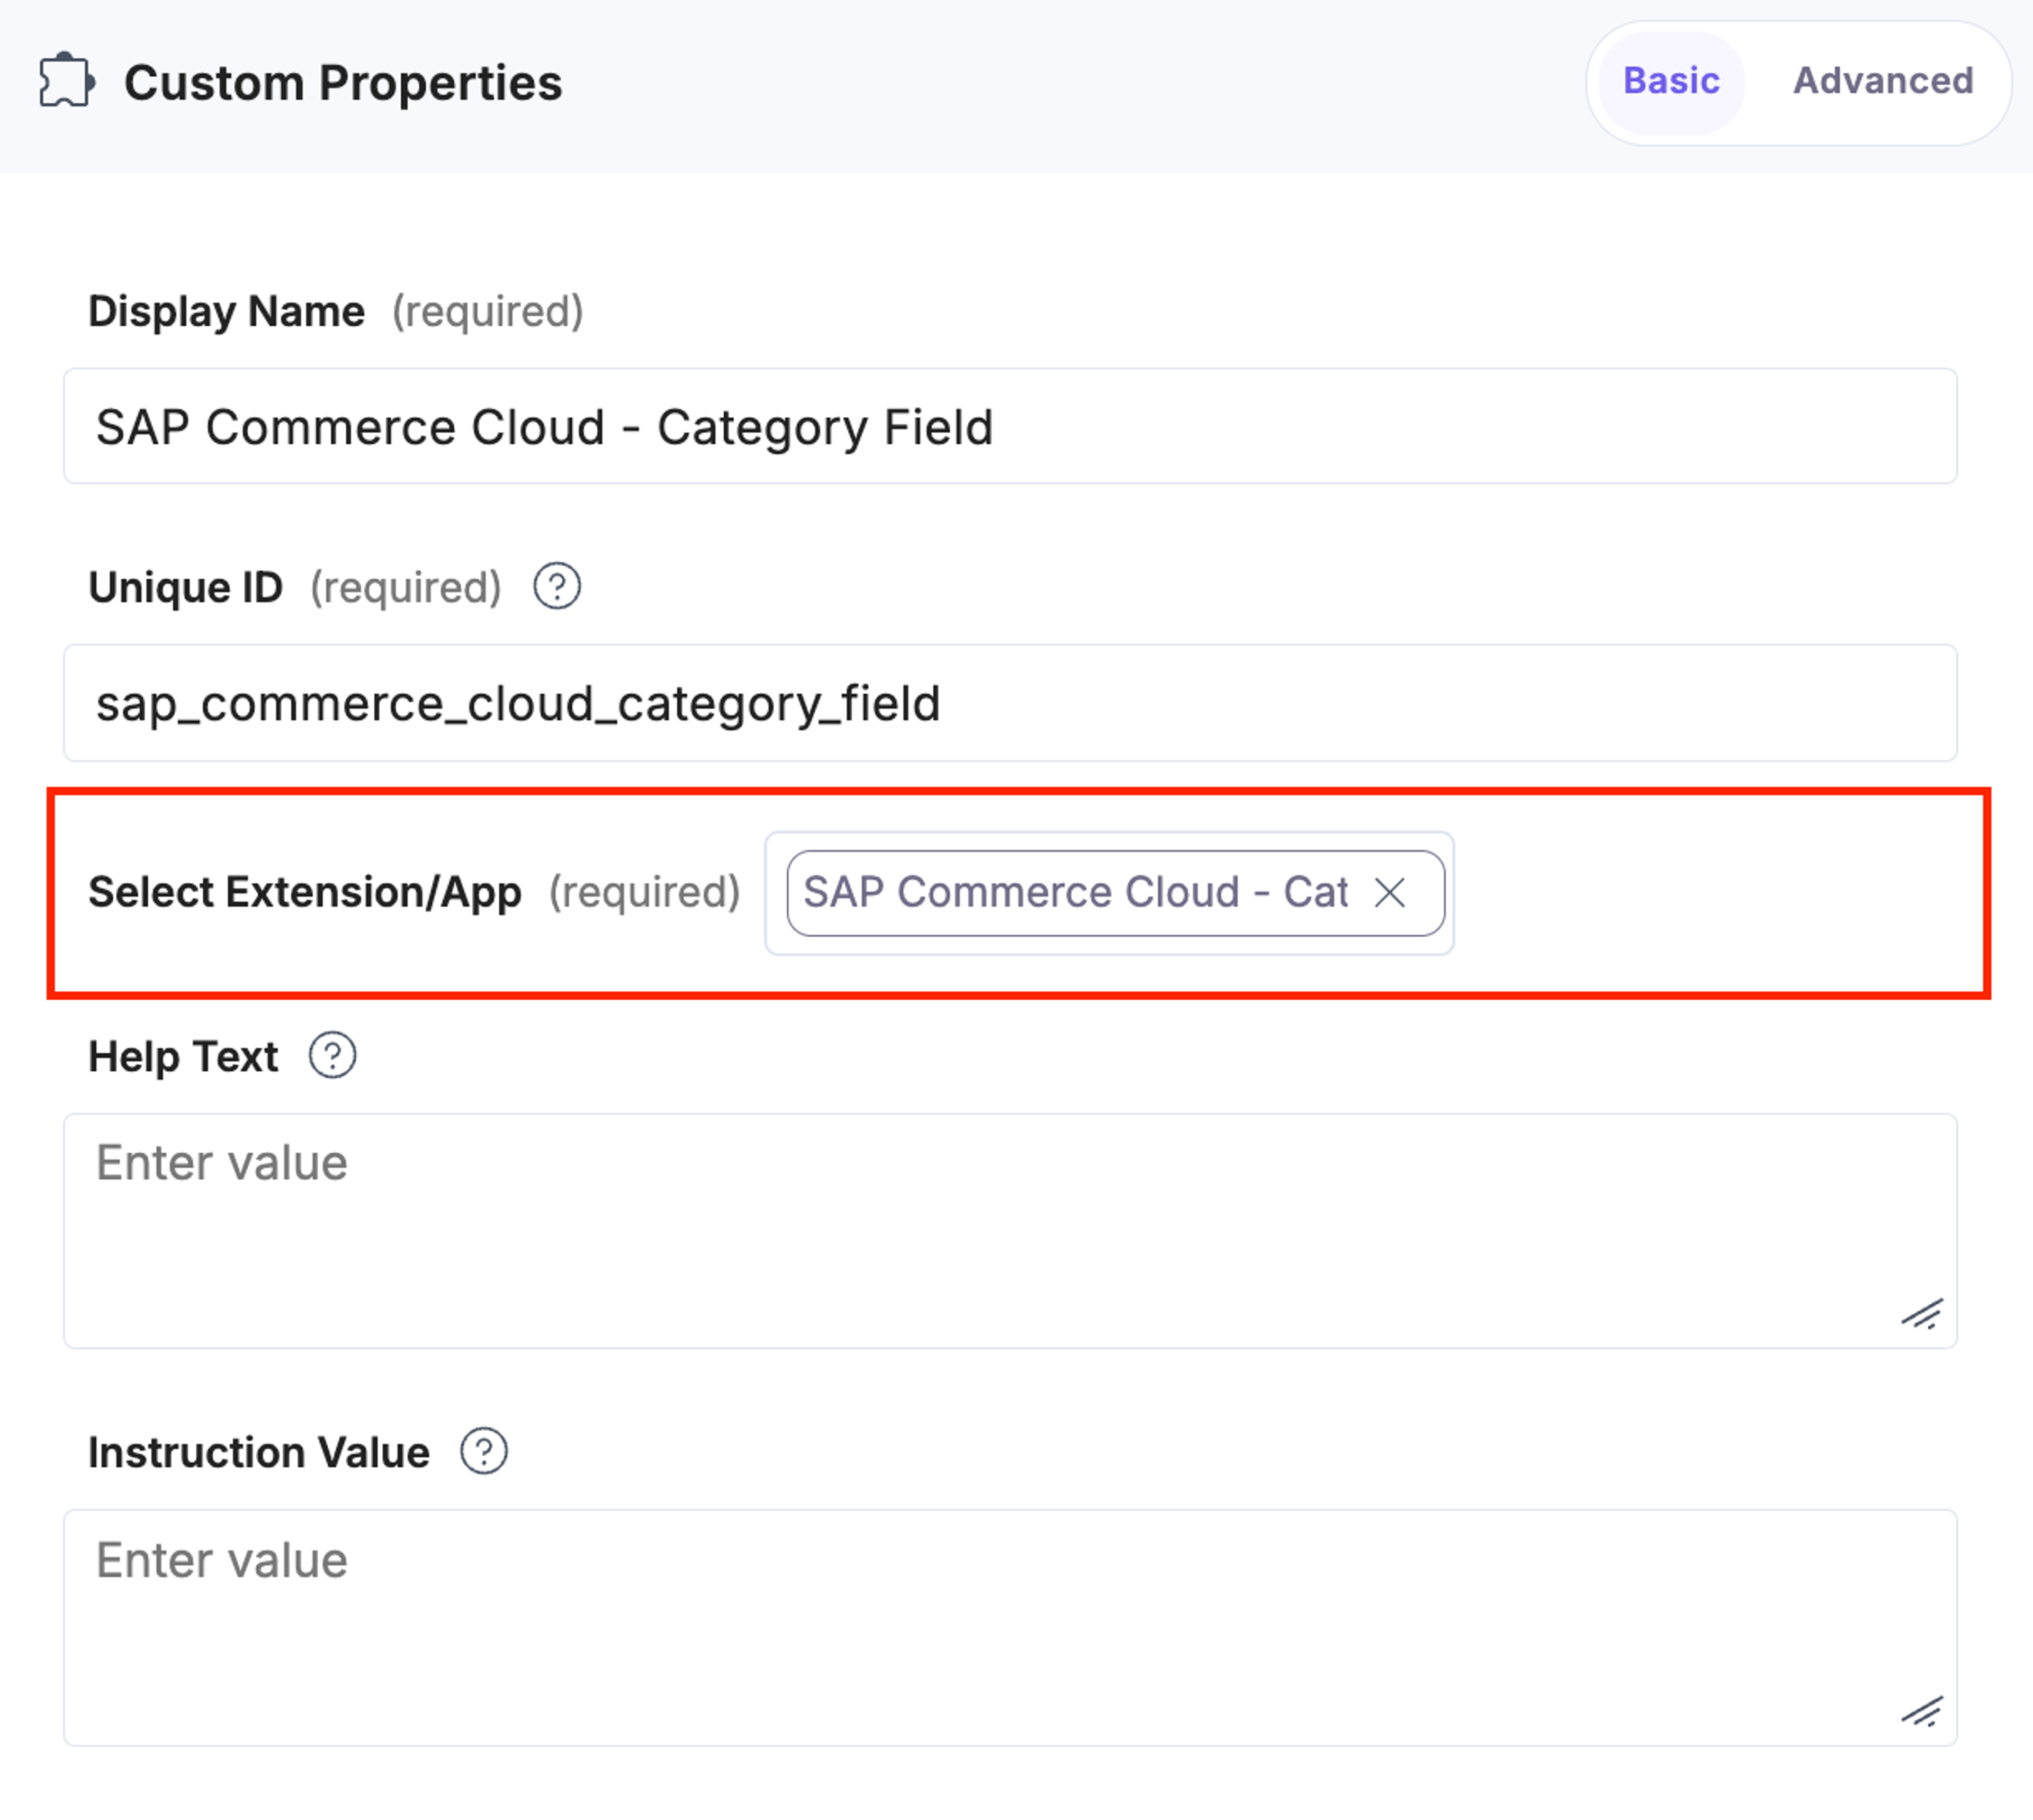Remove the SAP Commerce Cloud - Cat tag
The height and width of the screenshot is (1820, 2033).
point(1390,893)
